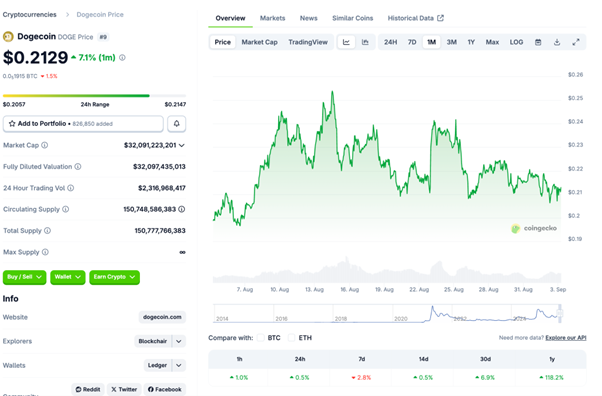
Task: Add Dogecoin to Portfolio
Action: pyautogui.click(x=83, y=124)
